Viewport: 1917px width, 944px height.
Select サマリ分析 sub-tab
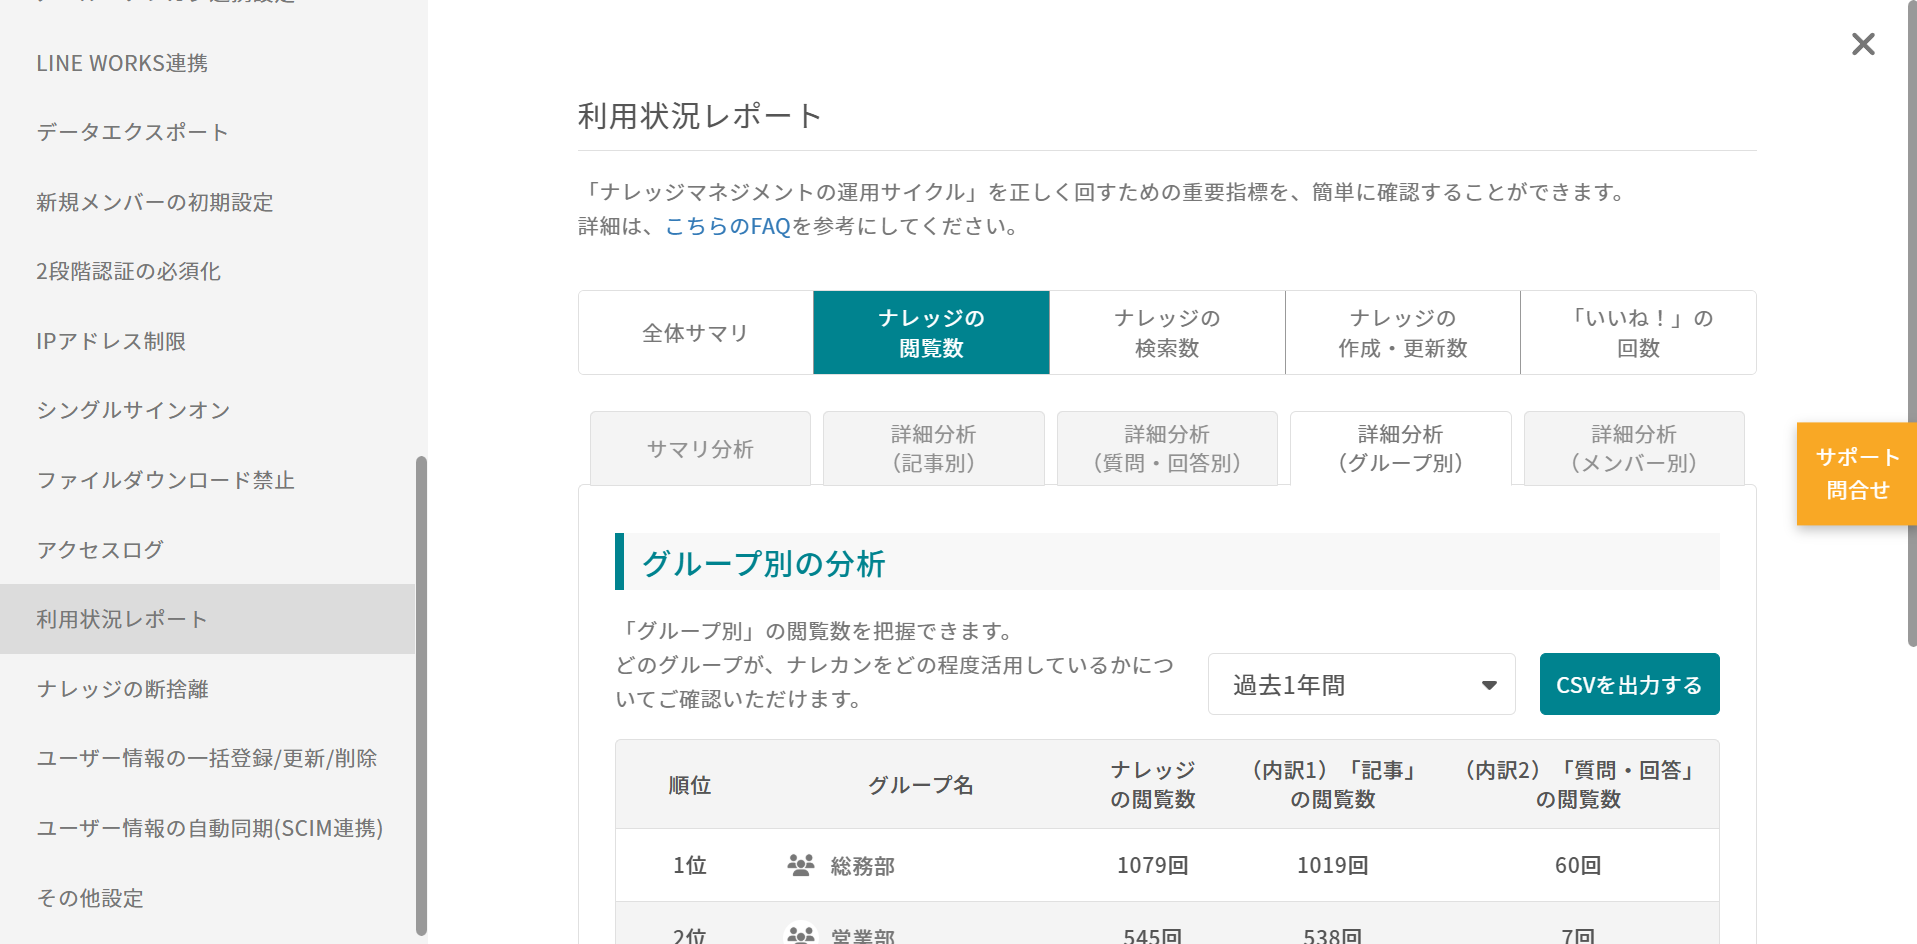pyautogui.click(x=700, y=449)
